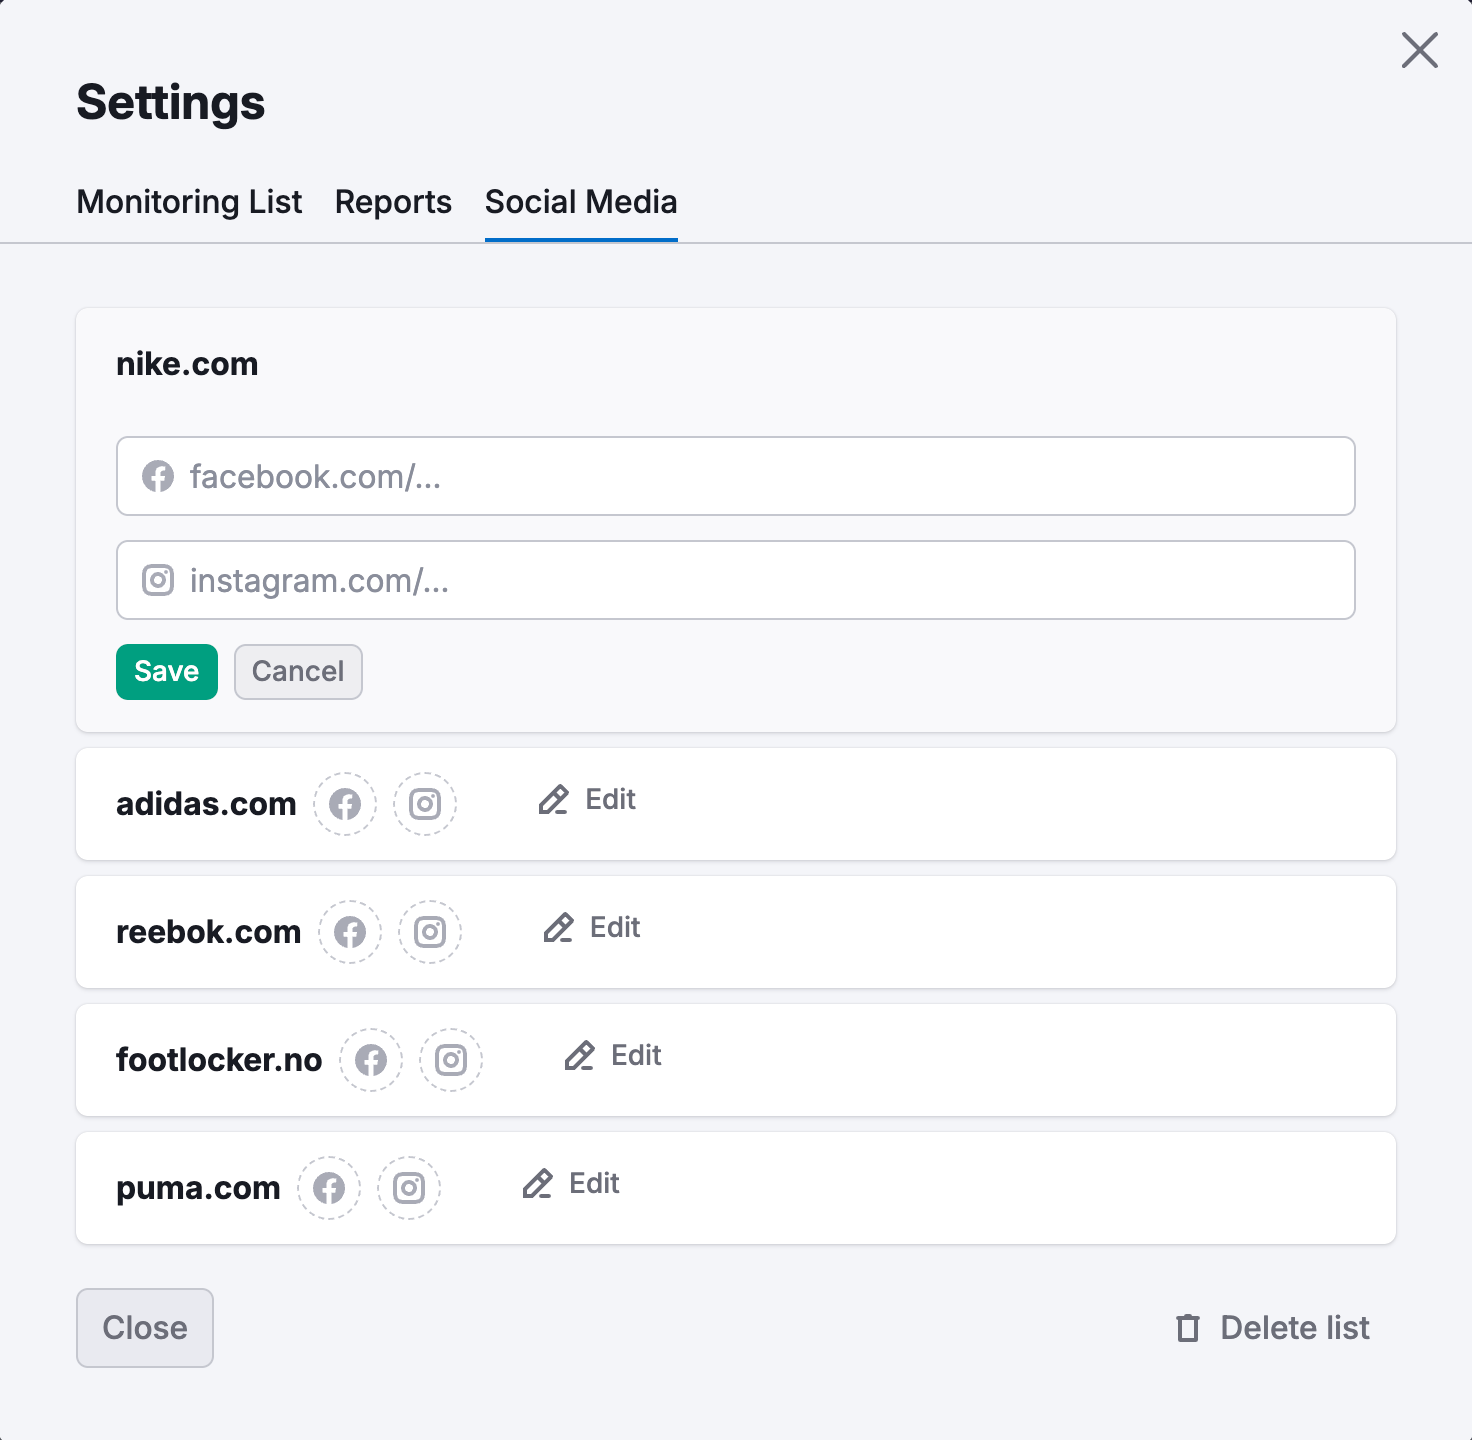Edit social media links for footlocker.no
The image size is (1472, 1440).
(613, 1056)
